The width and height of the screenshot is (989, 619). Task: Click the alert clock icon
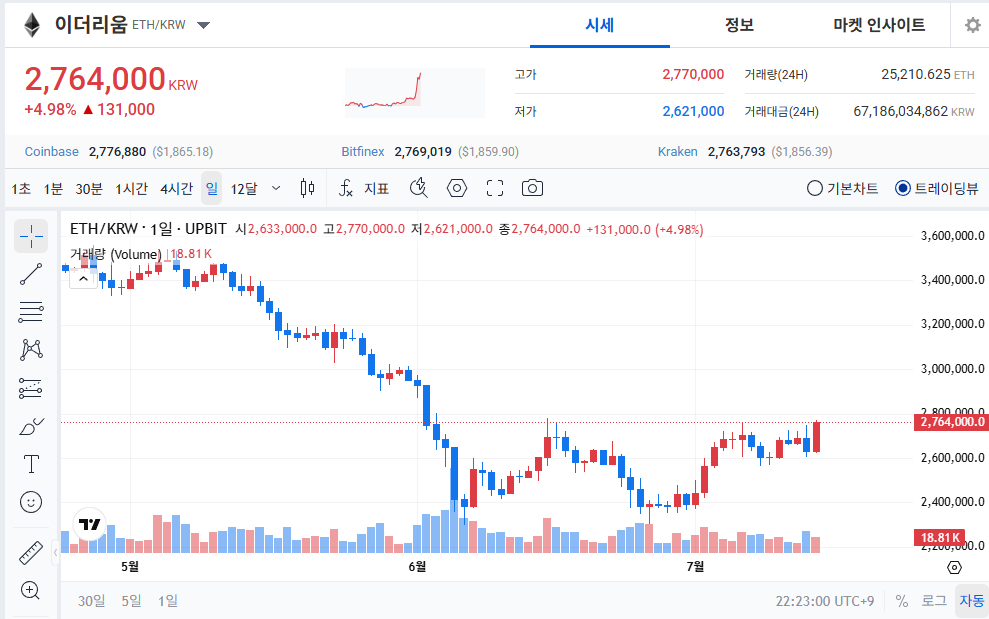click(419, 188)
